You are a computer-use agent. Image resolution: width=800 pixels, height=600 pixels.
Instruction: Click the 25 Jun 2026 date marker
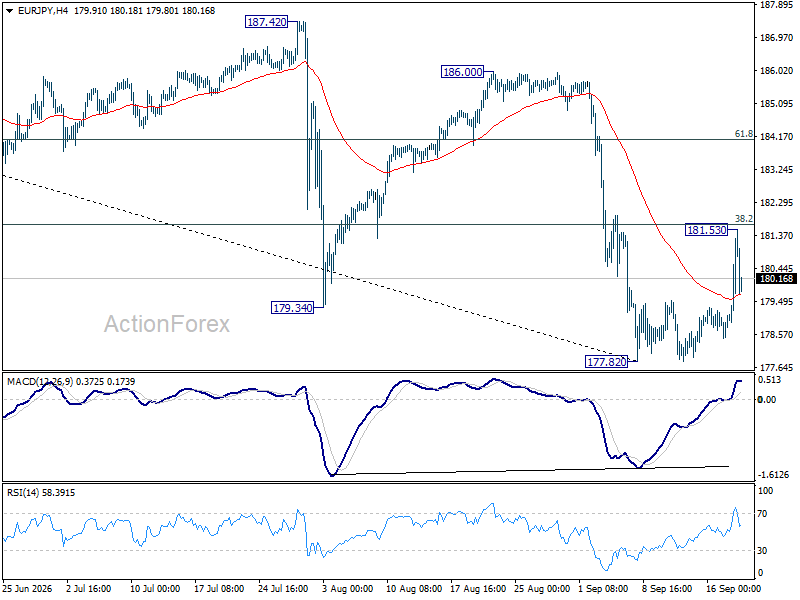28,588
